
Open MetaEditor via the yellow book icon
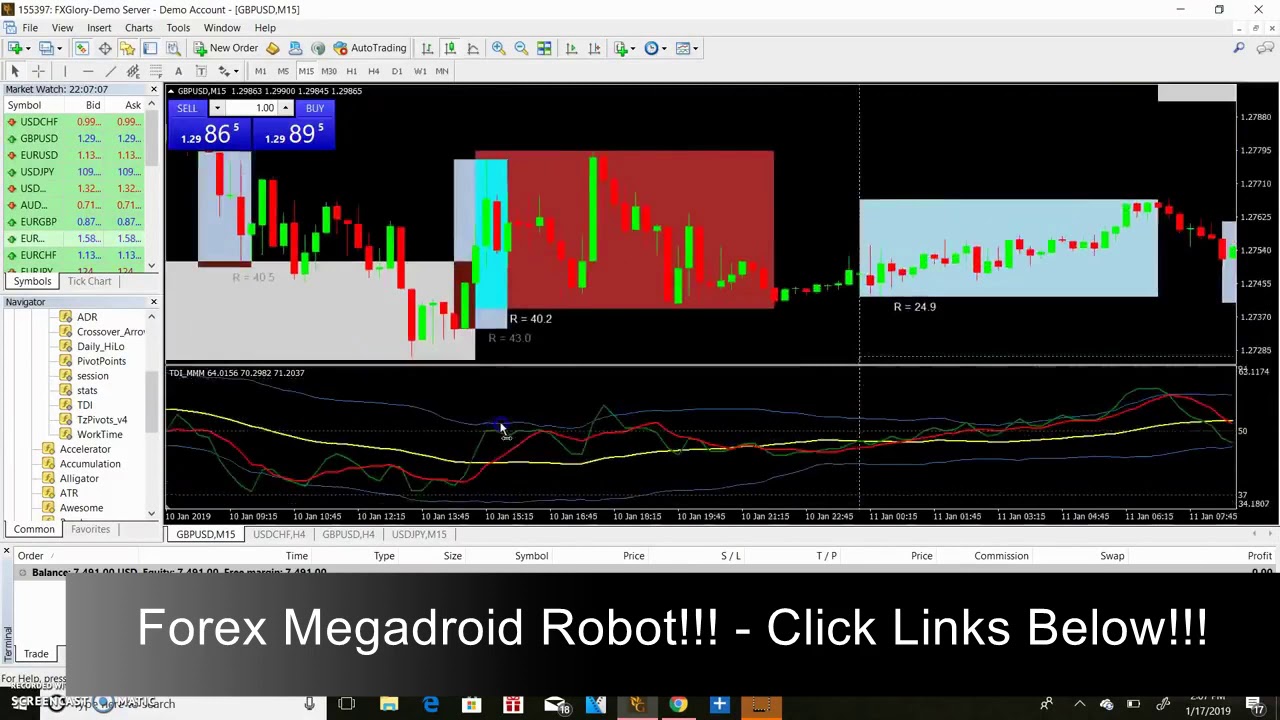pyautogui.click(x=272, y=48)
